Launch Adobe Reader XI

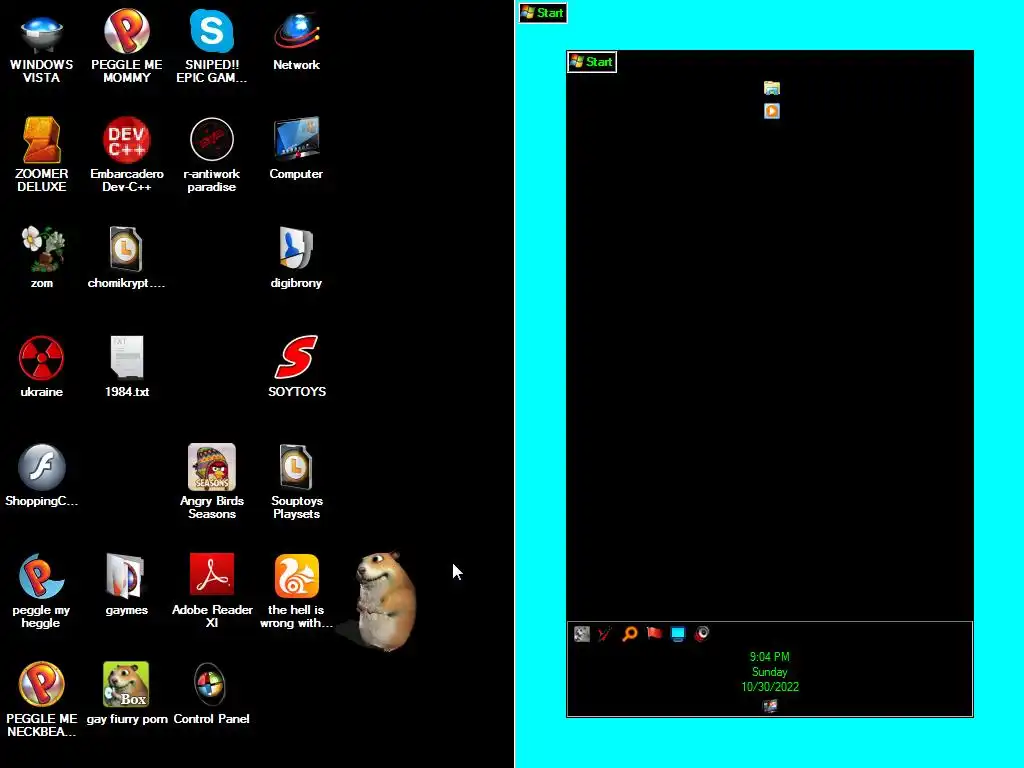(x=212, y=591)
